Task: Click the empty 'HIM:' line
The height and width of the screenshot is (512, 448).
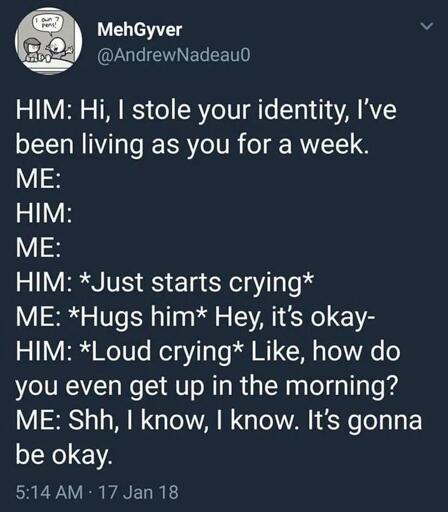Action: pos(44,213)
